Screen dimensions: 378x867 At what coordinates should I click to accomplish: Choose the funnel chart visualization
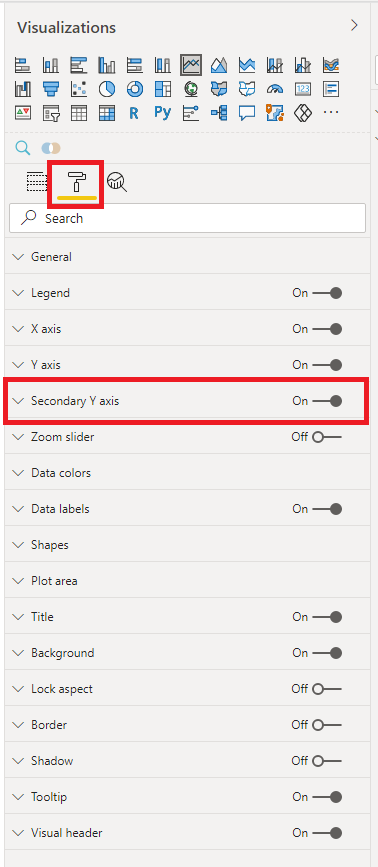coord(50,89)
